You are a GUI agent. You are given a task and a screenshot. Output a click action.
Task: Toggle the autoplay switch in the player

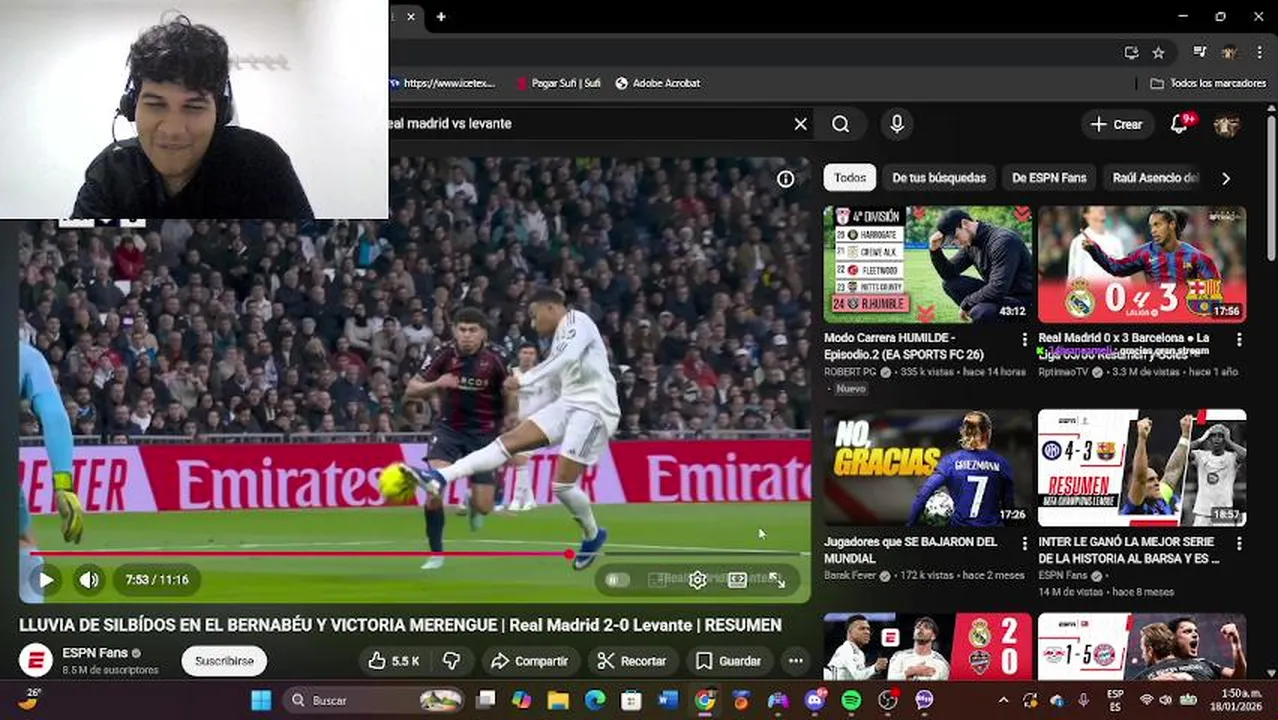point(618,580)
